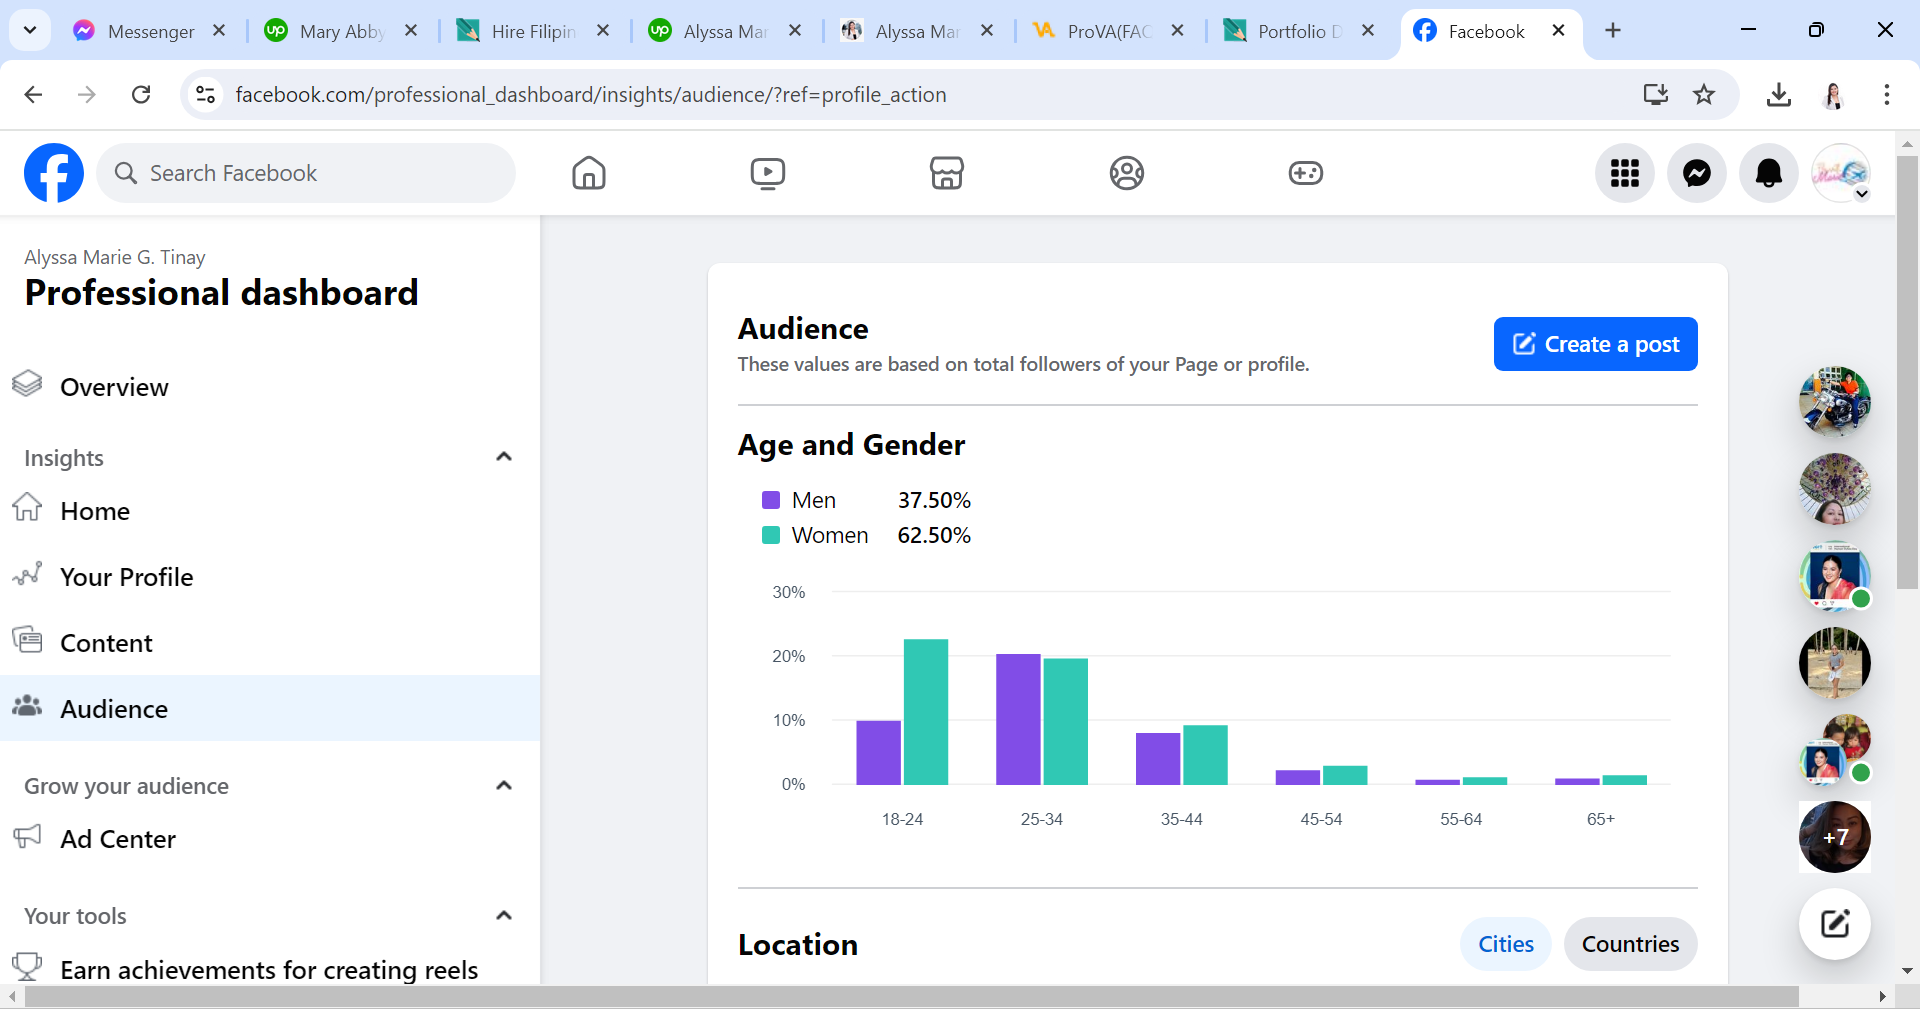This screenshot has width=1920, height=1009.
Task: Open the Messenger chat icon
Action: point(1696,173)
